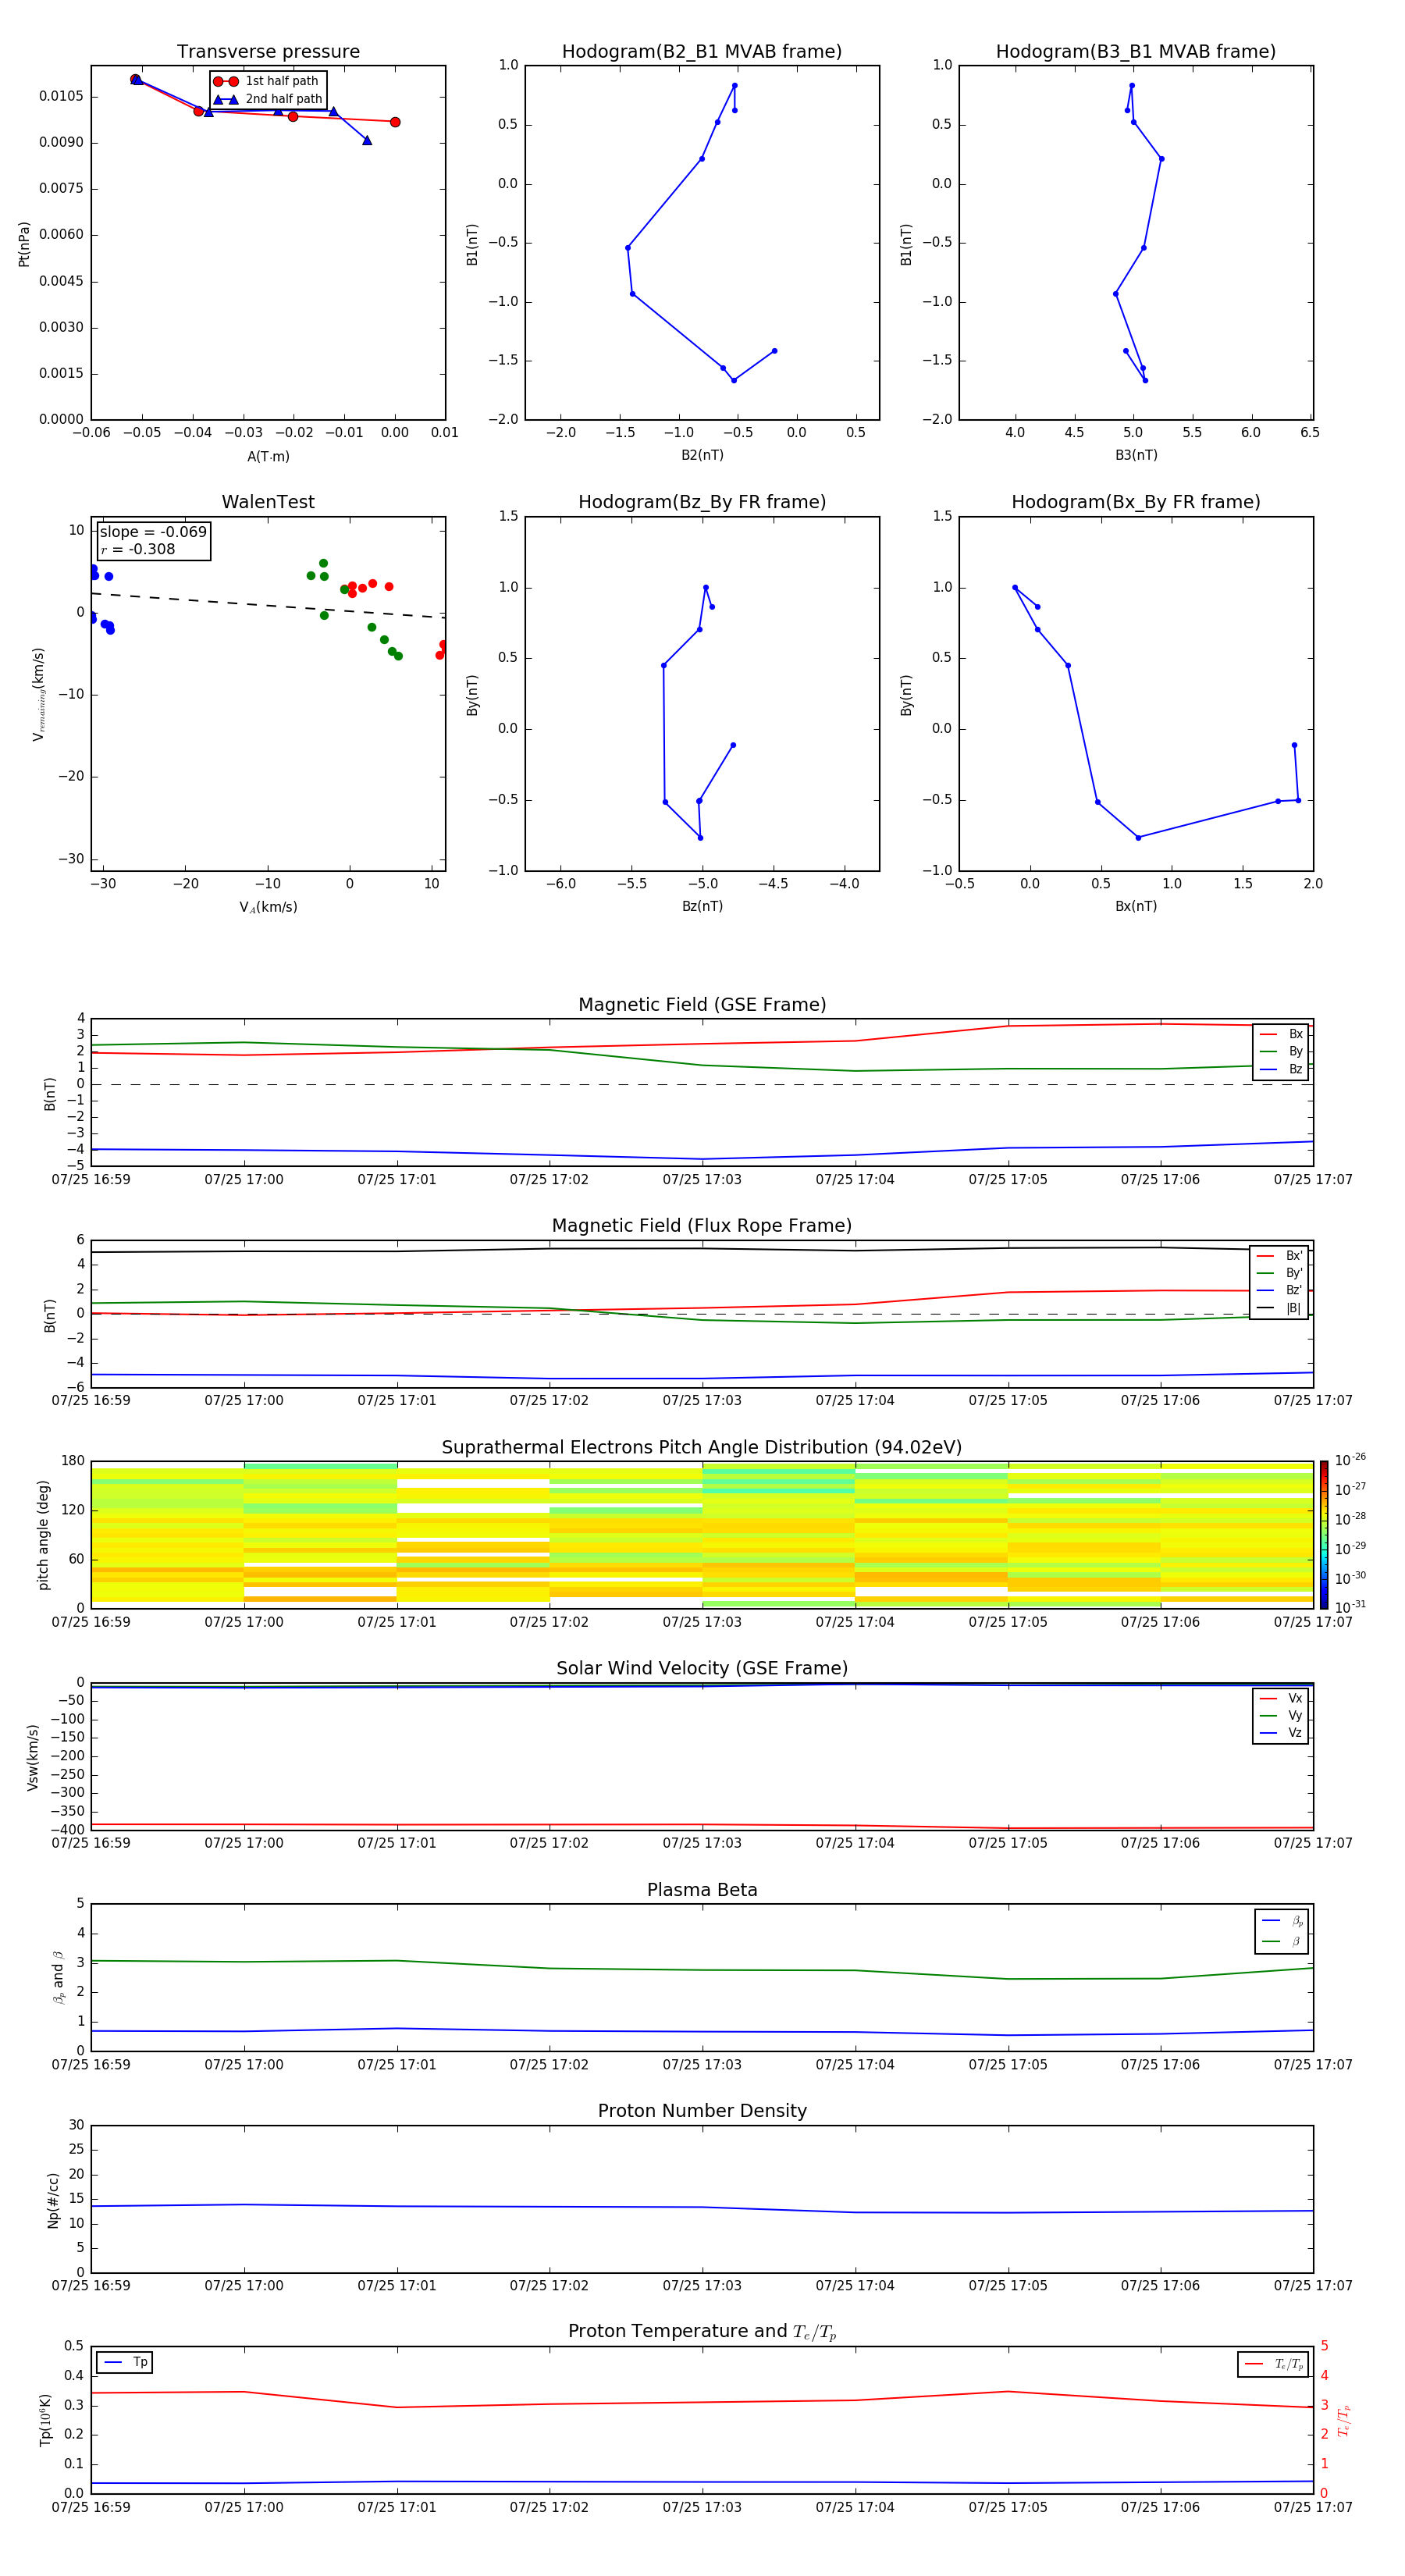Click the "Transverse pressure" plot title
1405x2576 pixels.
tap(268, 52)
